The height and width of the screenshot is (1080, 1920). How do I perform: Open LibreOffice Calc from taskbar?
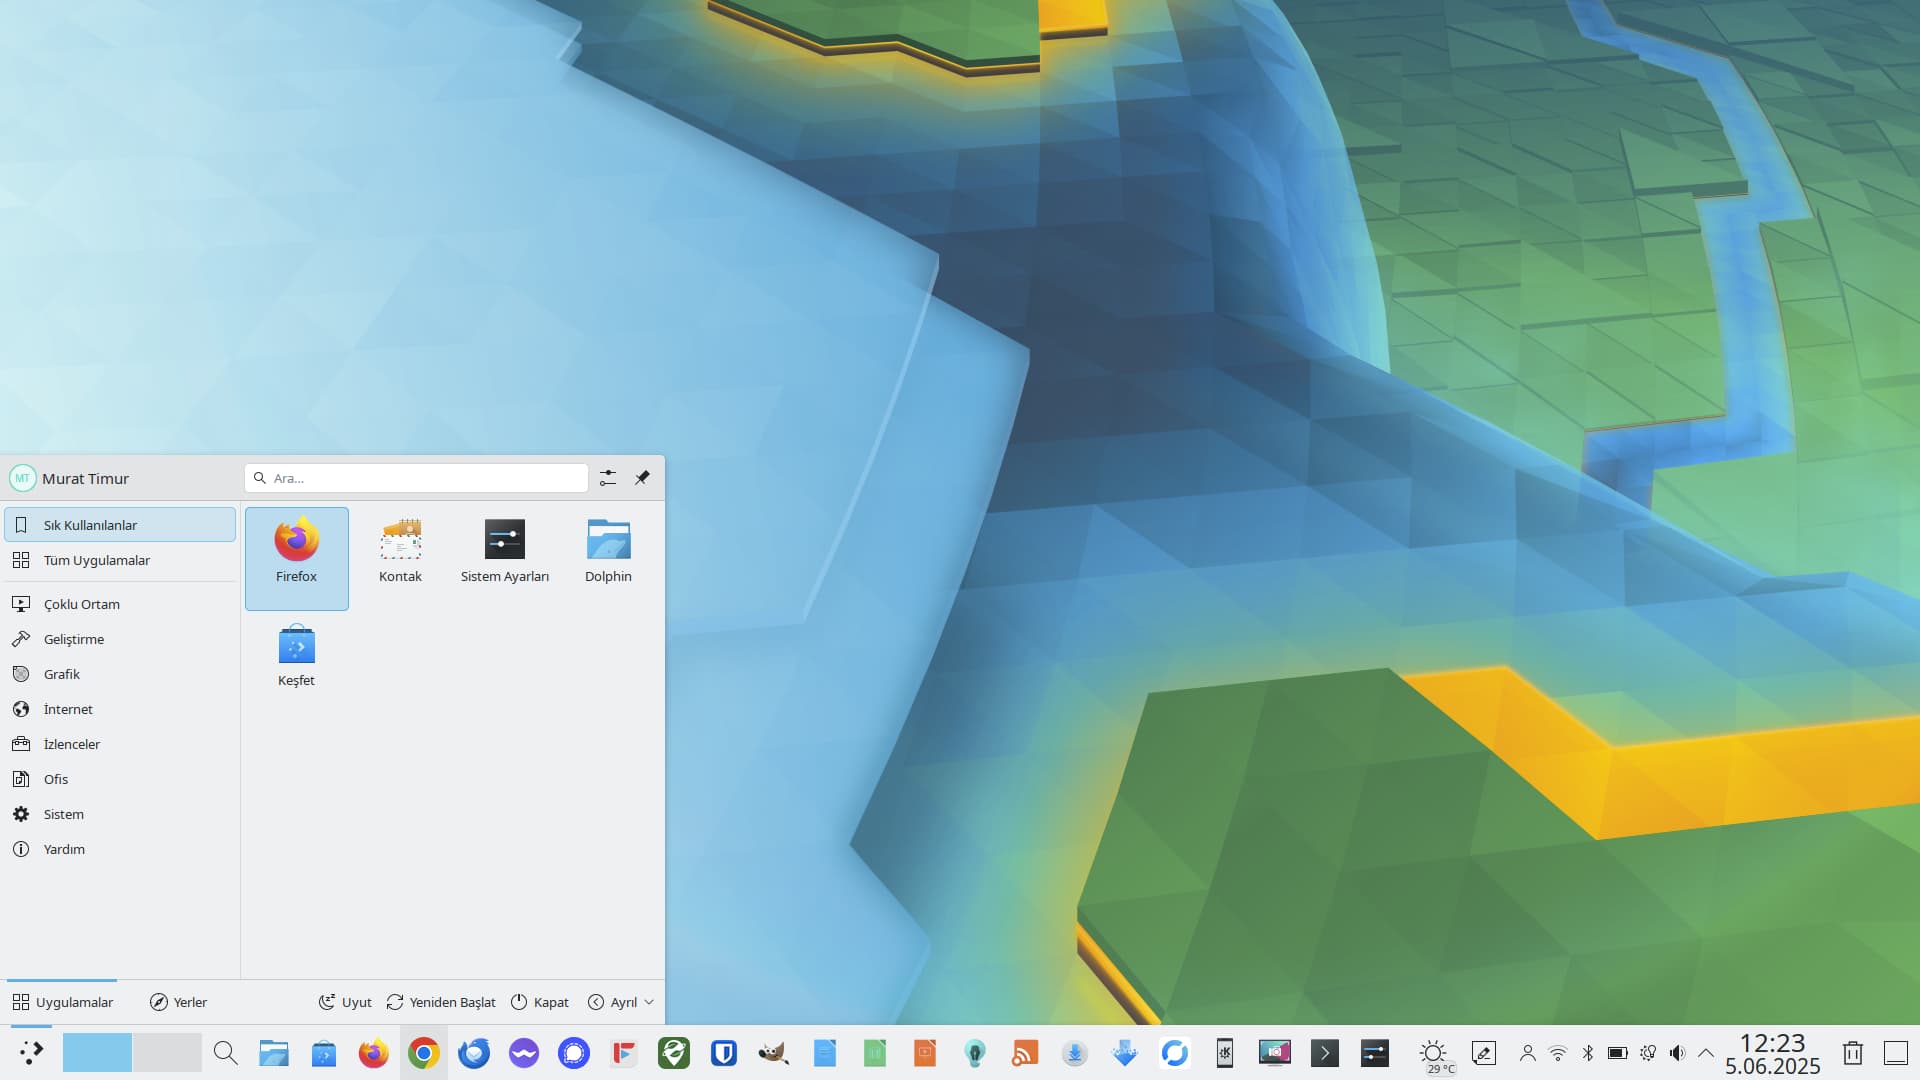(874, 1053)
